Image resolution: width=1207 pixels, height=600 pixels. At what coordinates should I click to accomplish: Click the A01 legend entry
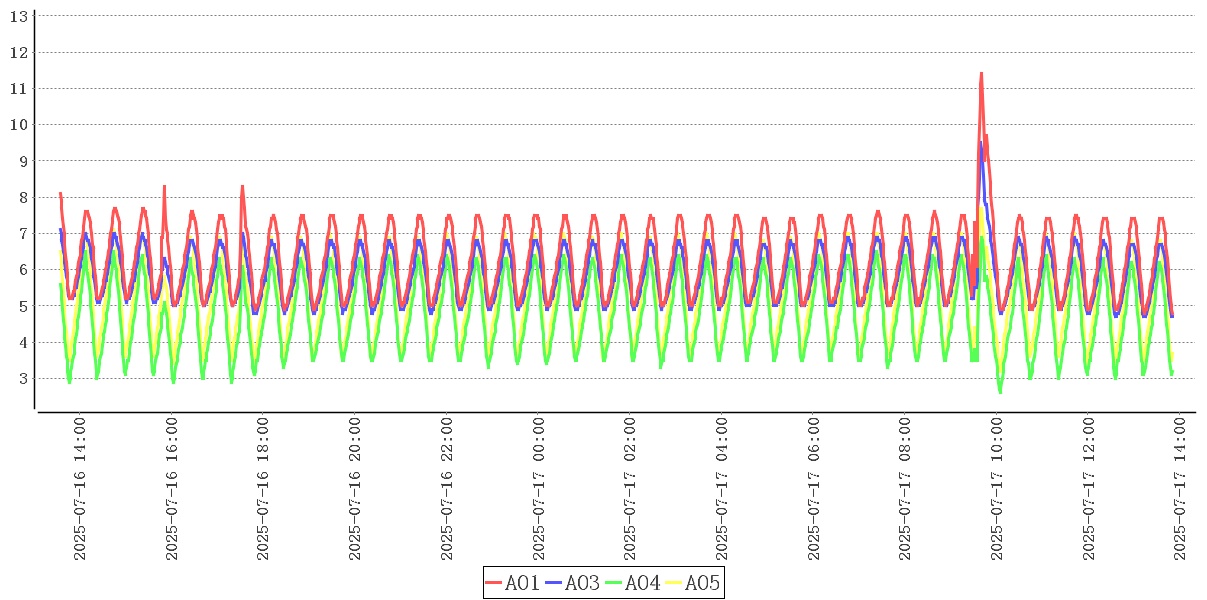(x=522, y=583)
